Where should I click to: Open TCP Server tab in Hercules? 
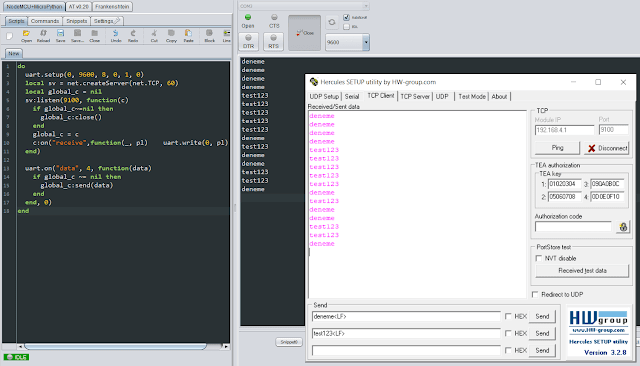[415, 96]
